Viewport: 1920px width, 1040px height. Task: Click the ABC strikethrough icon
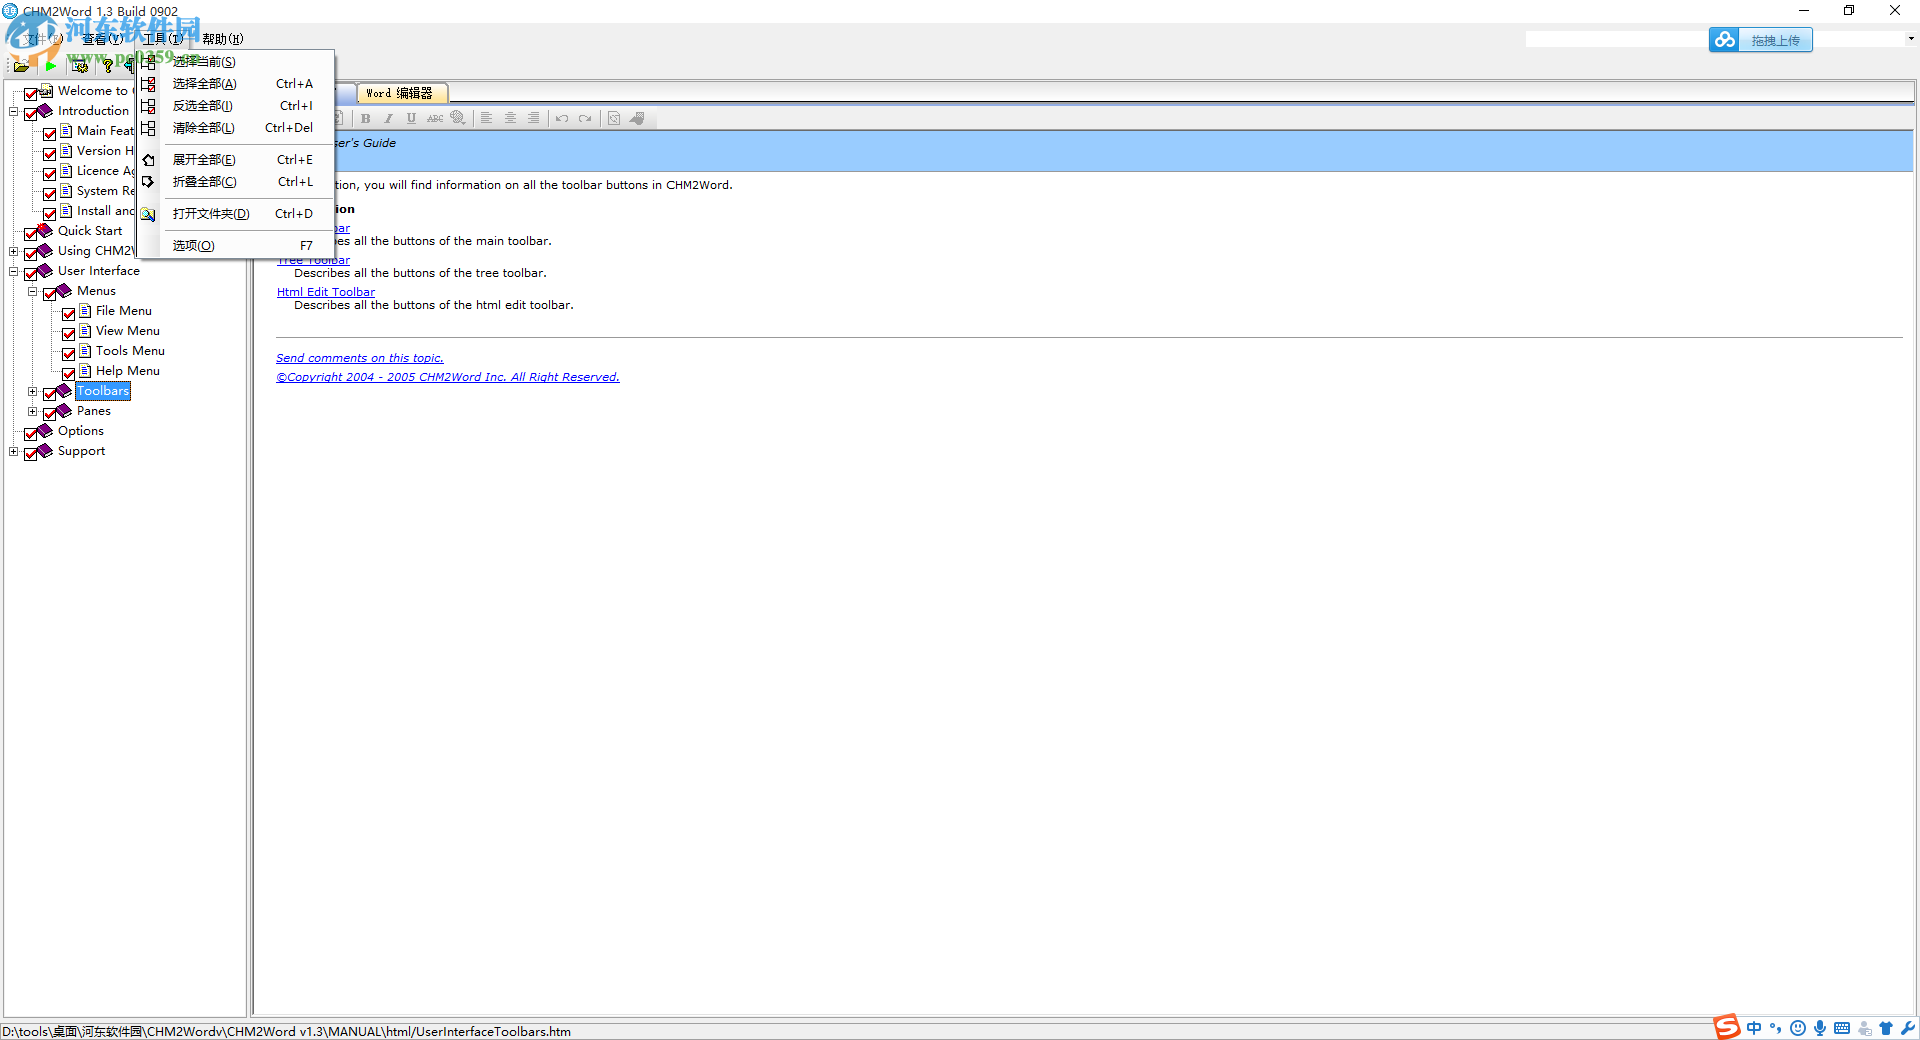click(x=435, y=118)
